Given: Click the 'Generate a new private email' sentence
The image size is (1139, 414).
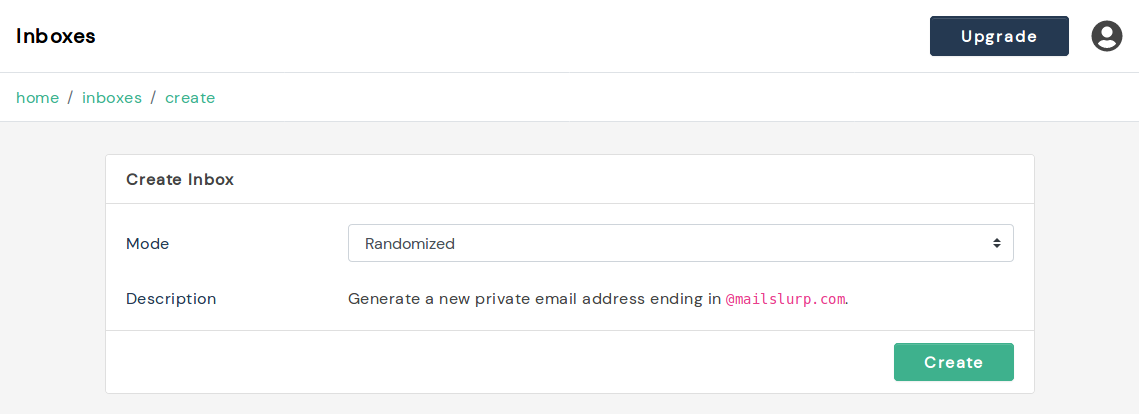Looking at the screenshot, I should (x=534, y=298).
